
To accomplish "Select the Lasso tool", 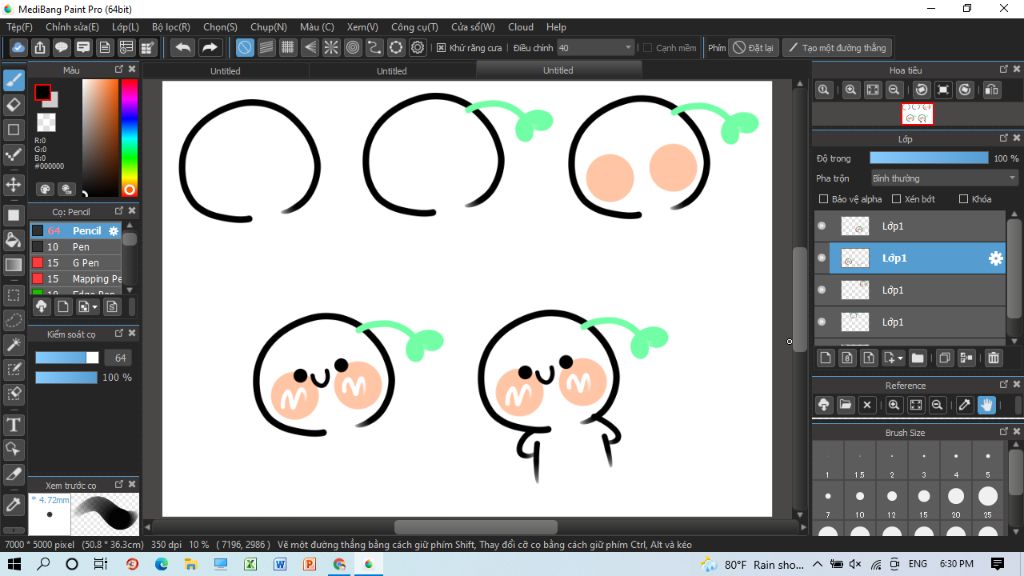I will pos(14,320).
